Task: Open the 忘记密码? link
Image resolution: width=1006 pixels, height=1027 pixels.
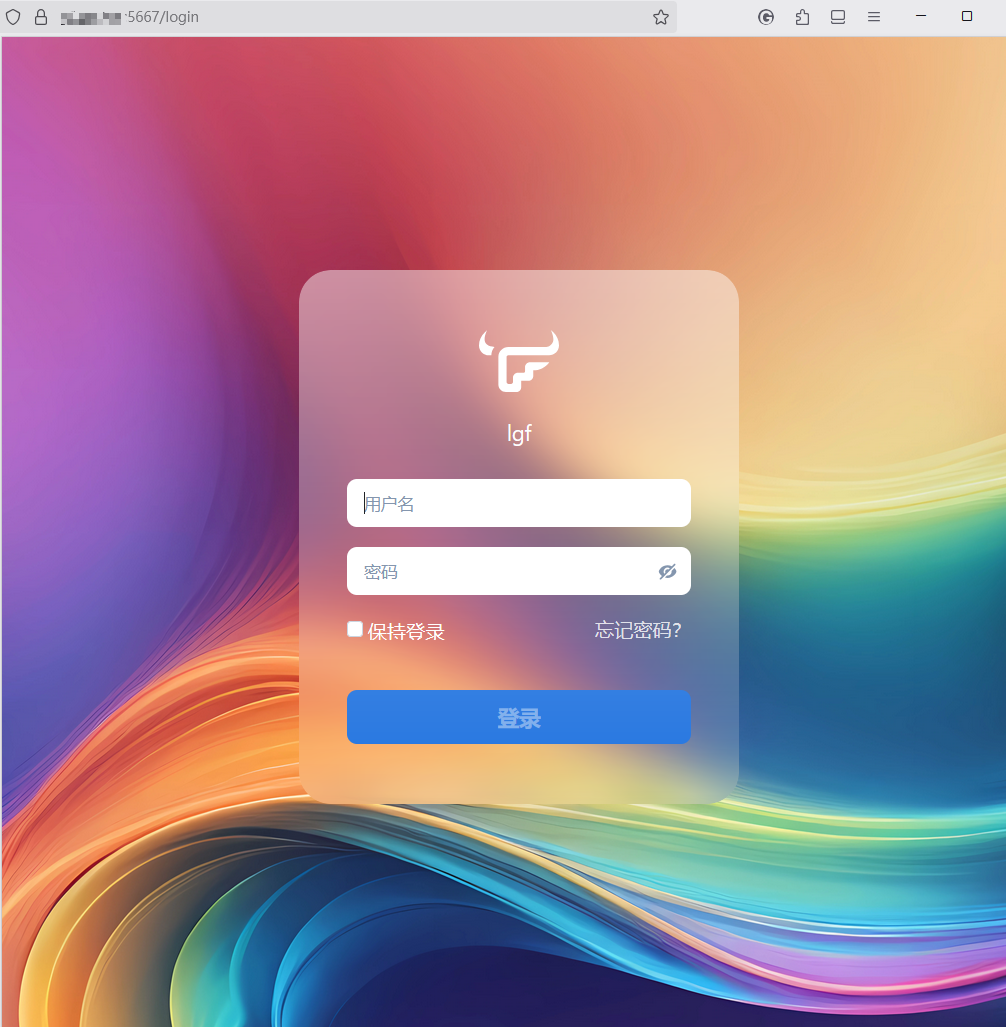Action: (638, 630)
